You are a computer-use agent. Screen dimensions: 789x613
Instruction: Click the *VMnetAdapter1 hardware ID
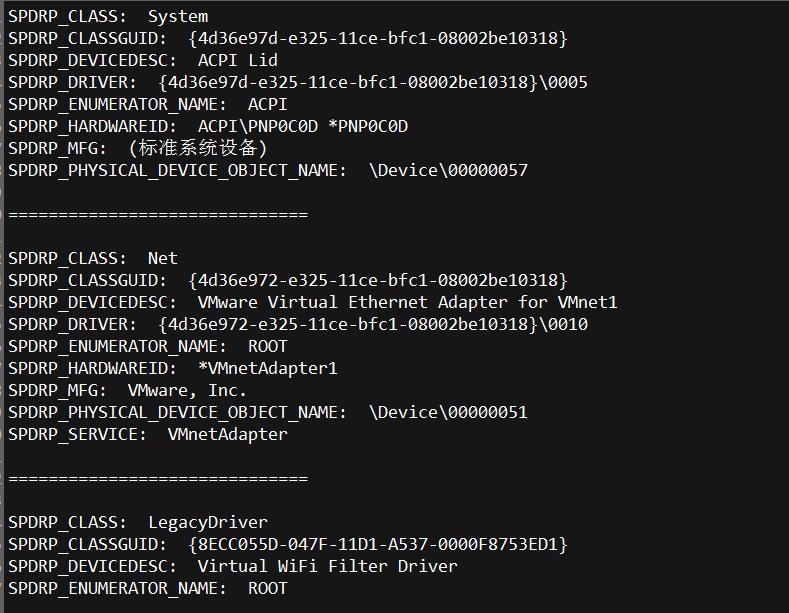tap(268, 368)
